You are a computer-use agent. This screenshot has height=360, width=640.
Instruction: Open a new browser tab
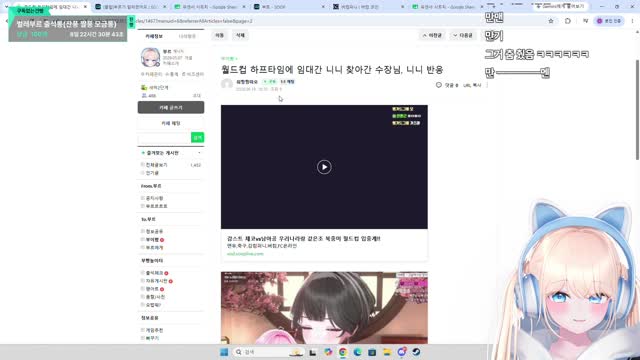pos(494,7)
